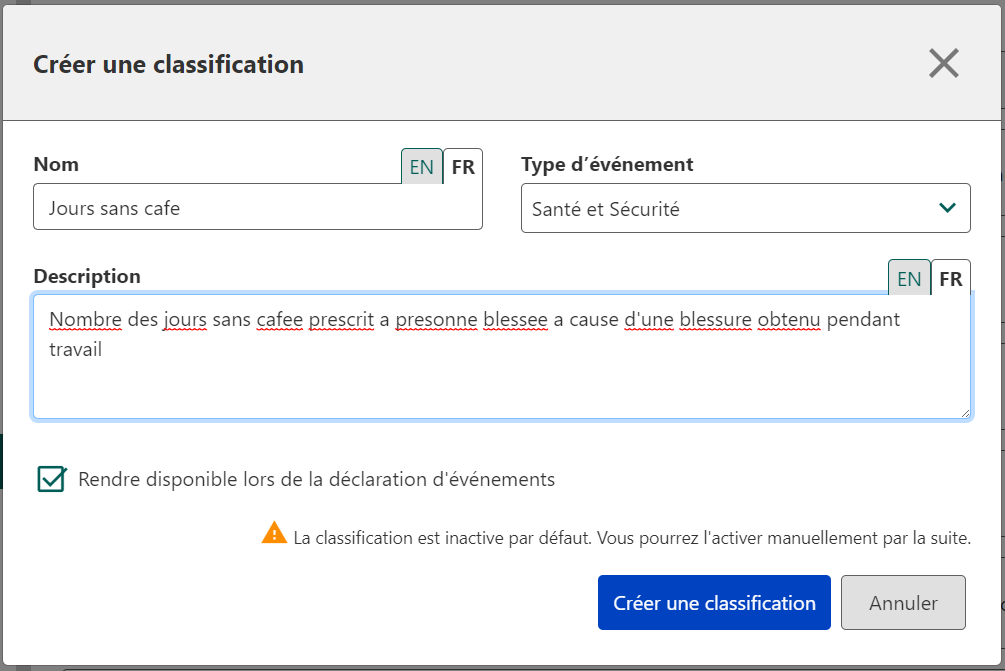Click the Nom text input
The height and width of the screenshot is (671, 1005).
[258, 209]
